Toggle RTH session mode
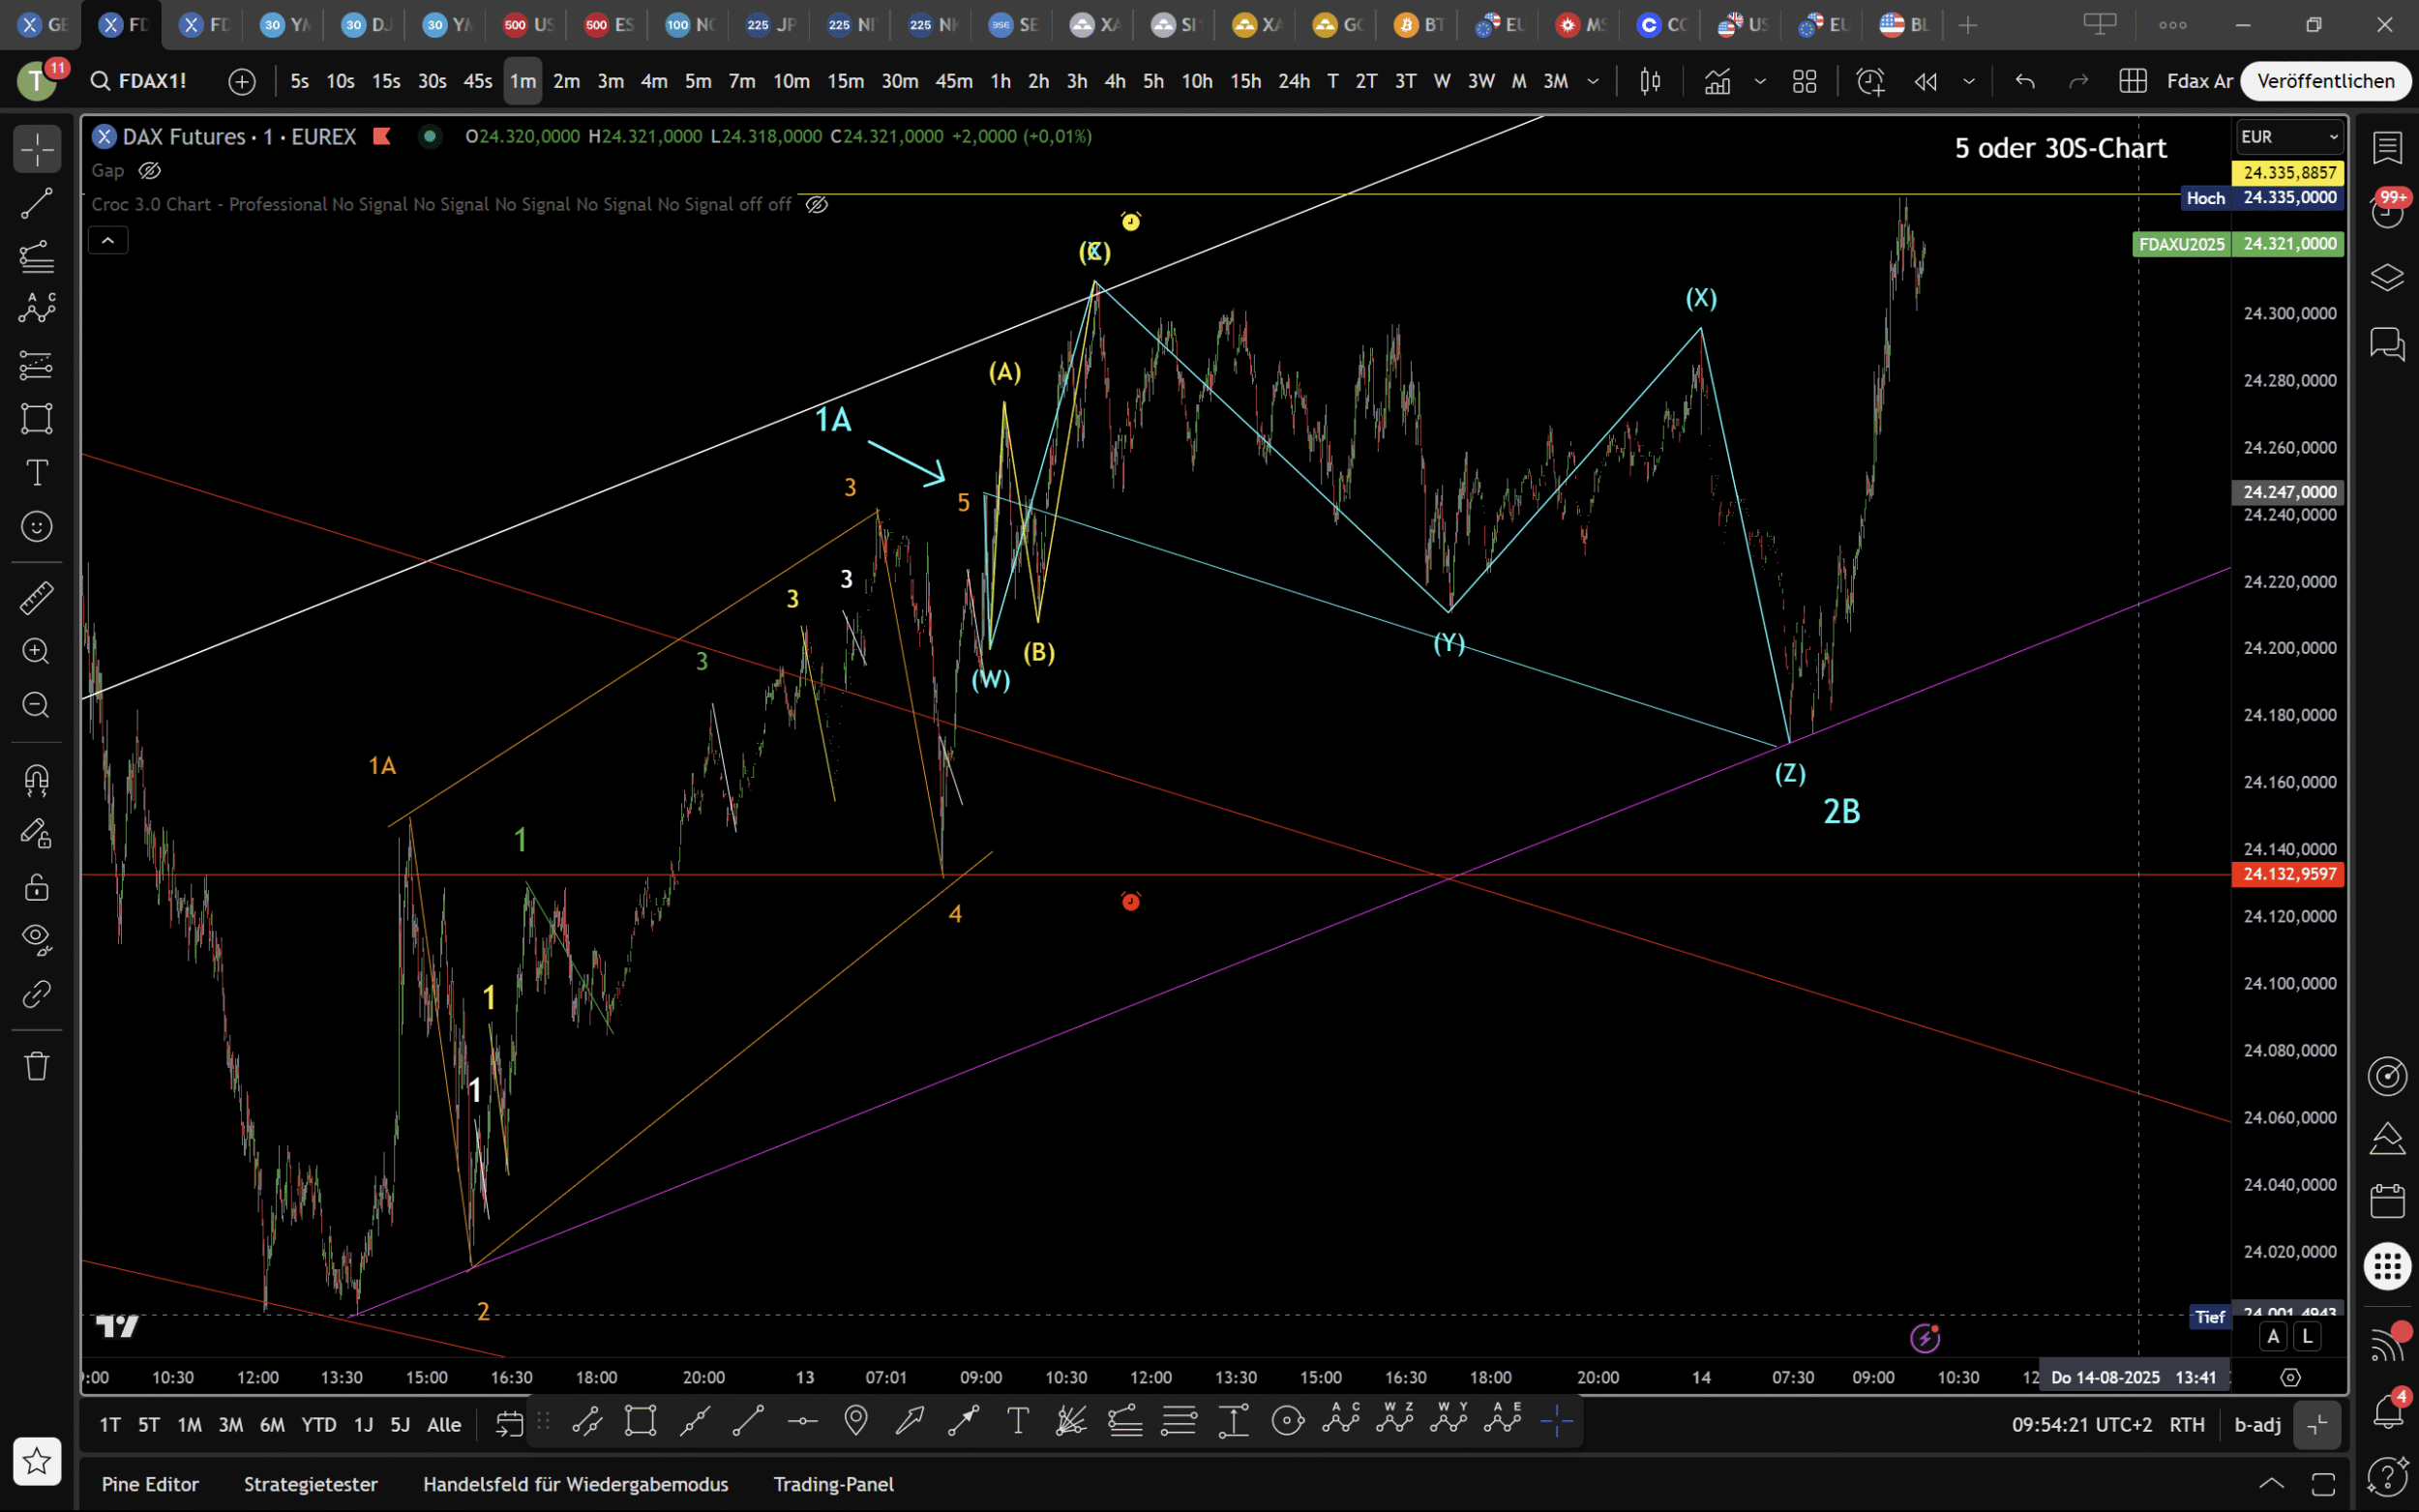2419x1512 pixels. click(x=2186, y=1424)
